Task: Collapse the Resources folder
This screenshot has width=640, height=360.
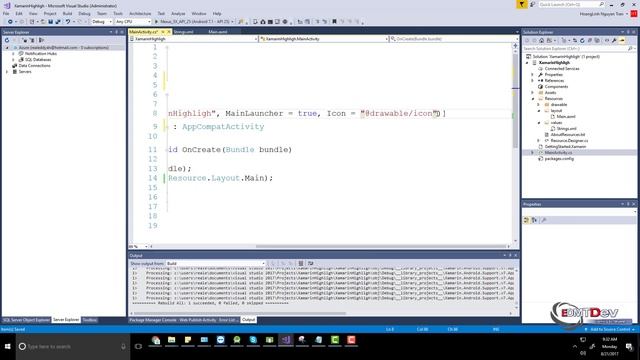Action: (532, 99)
